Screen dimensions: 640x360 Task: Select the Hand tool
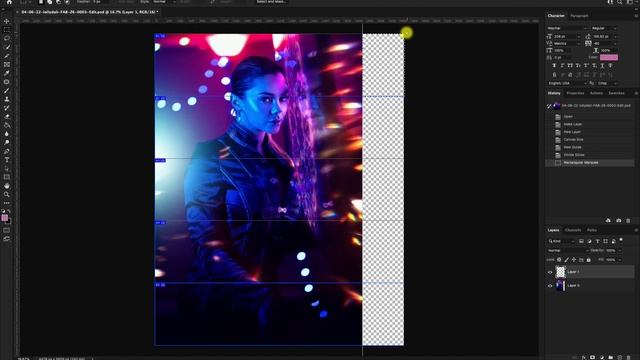tap(7, 186)
